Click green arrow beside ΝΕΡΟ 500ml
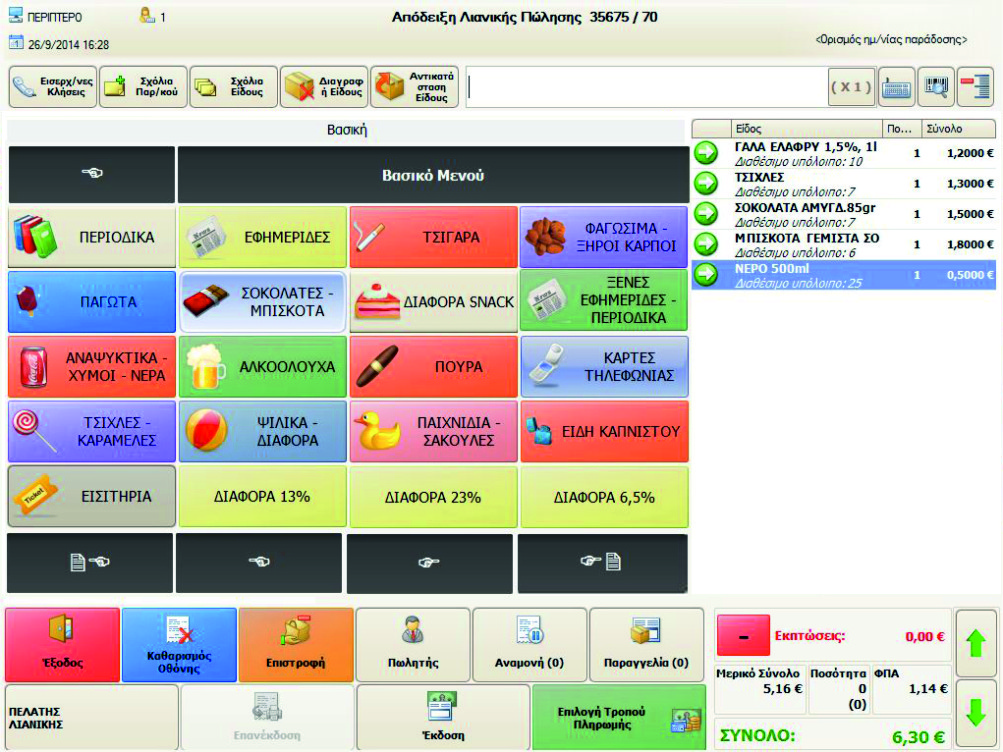Viewport: 1003px width, 752px height. (706, 275)
